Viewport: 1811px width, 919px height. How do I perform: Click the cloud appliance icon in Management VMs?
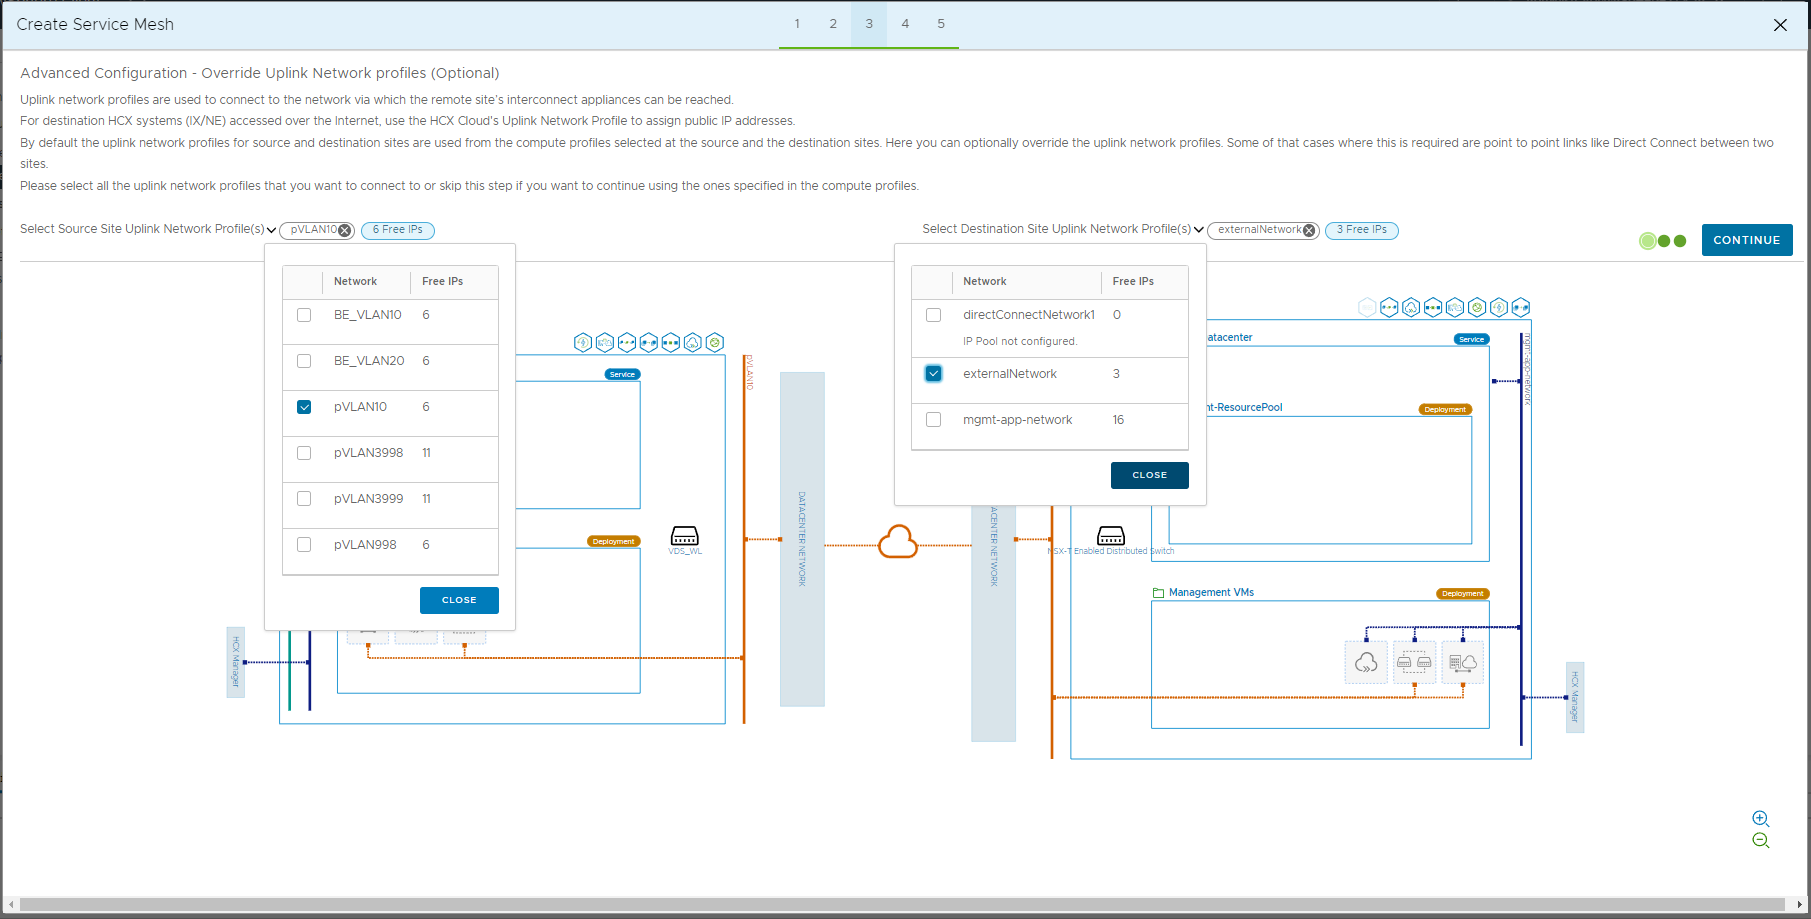1366,662
